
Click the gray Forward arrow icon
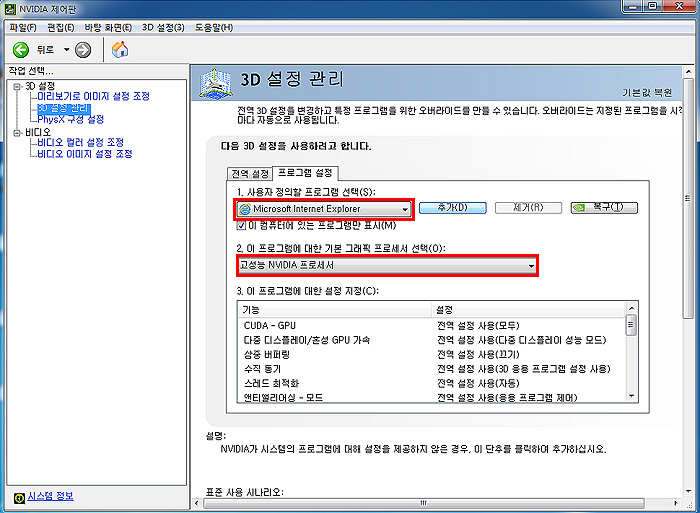click(83, 50)
